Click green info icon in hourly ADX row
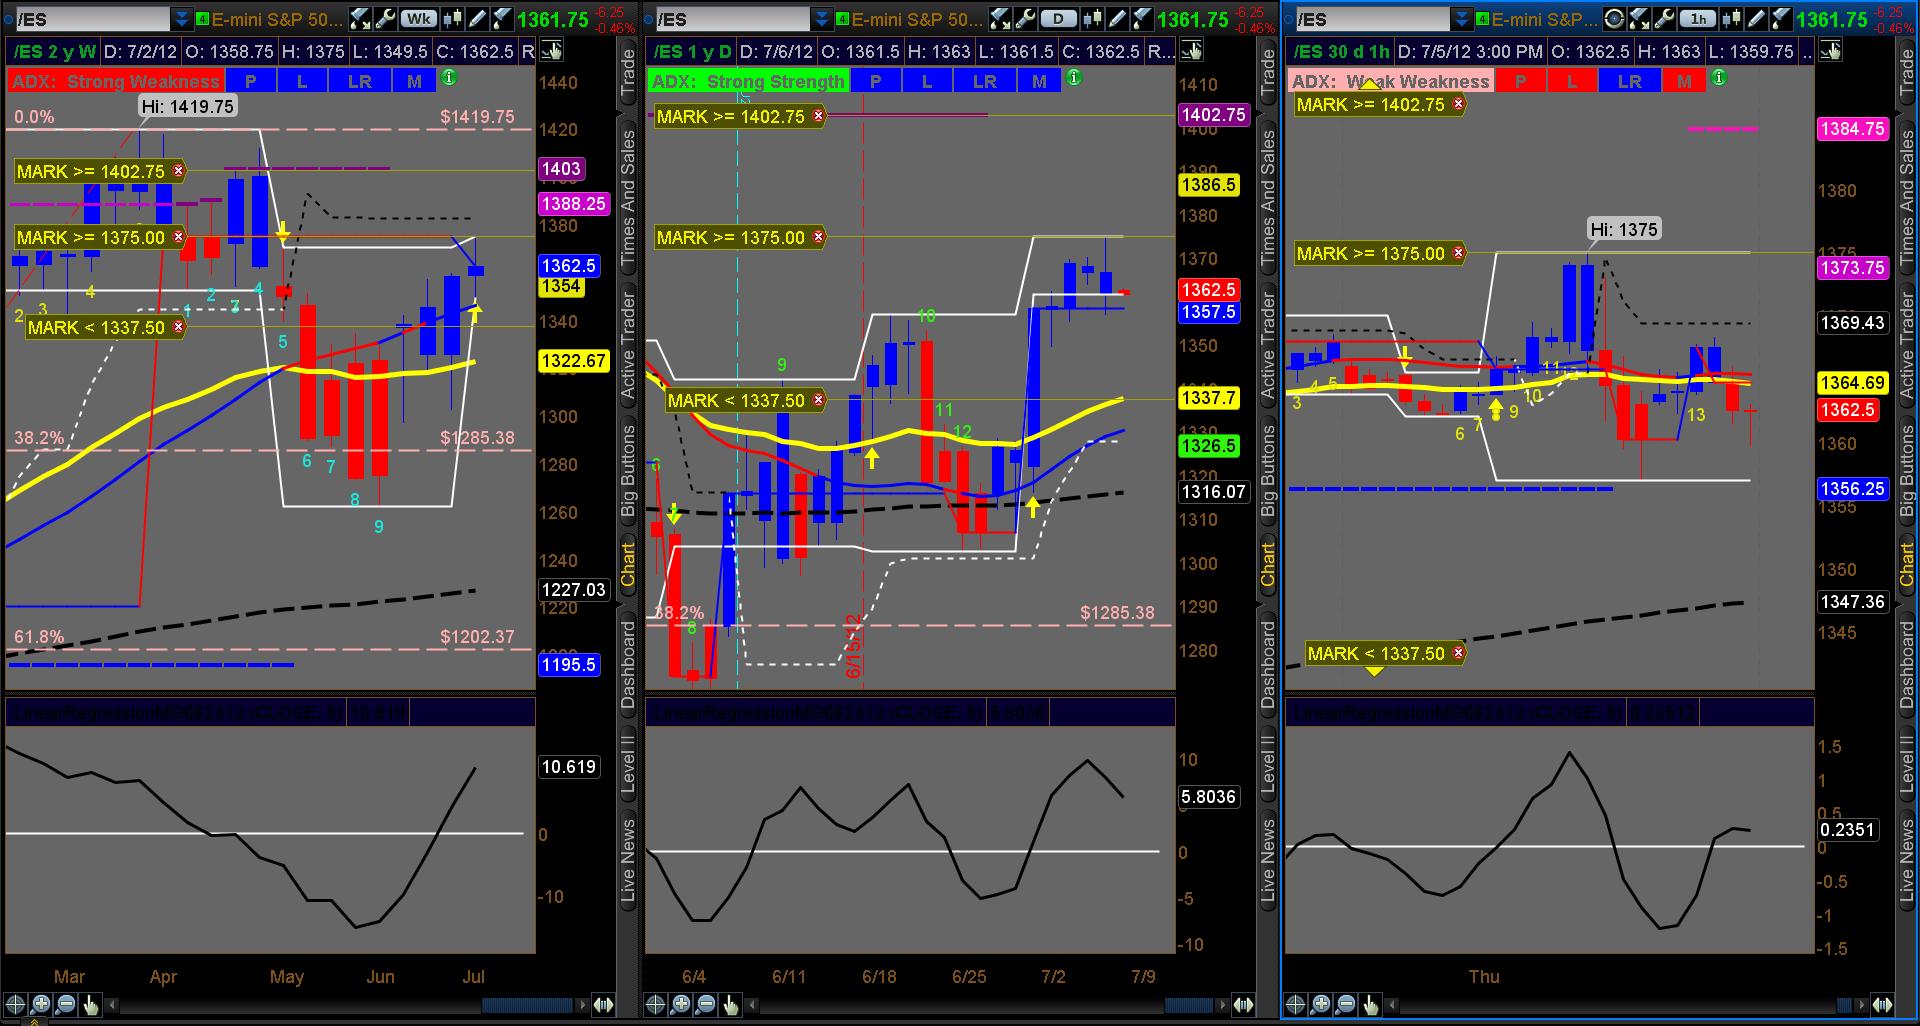Image resolution: width=1920 pixels, height=1026 pixels. pyautogui.click(x=1719, y=78)
